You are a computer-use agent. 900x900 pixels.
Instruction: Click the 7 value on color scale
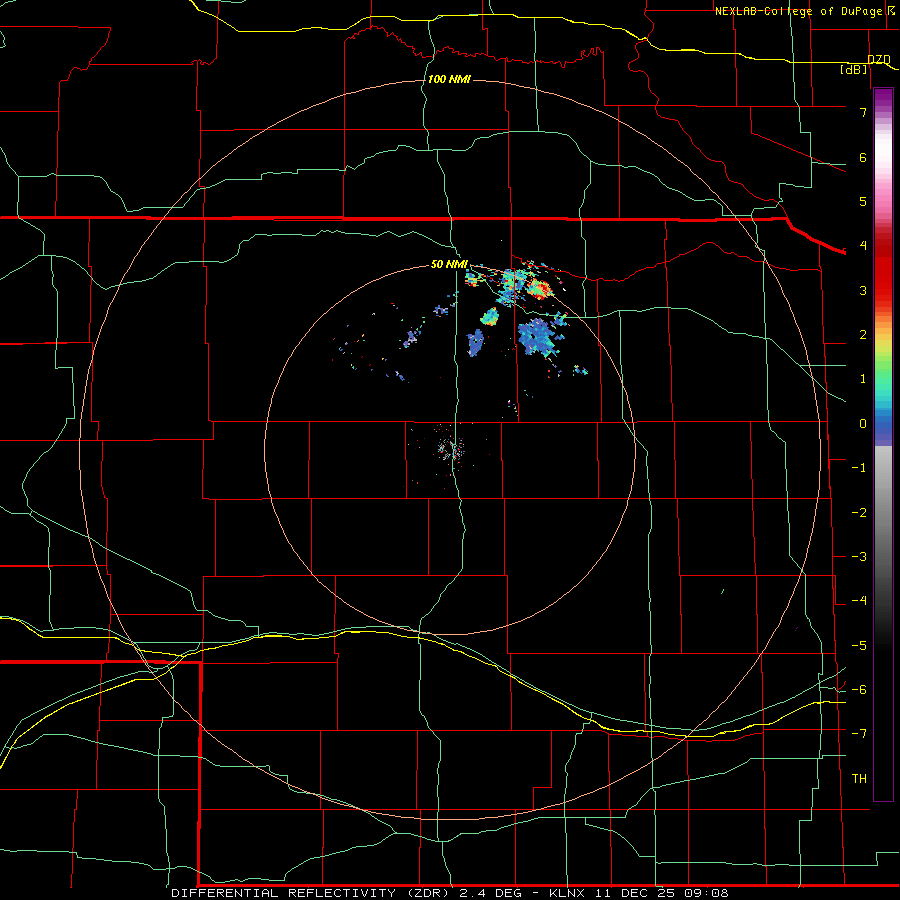(863, 112)
